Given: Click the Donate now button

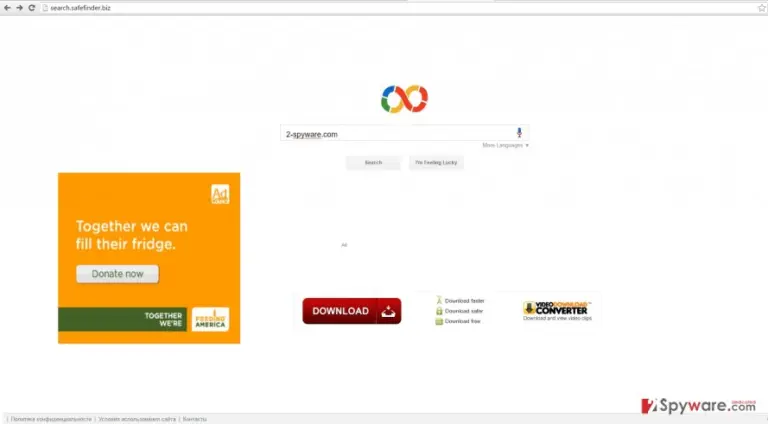Looking at the screenshot, I should [118, 274].
